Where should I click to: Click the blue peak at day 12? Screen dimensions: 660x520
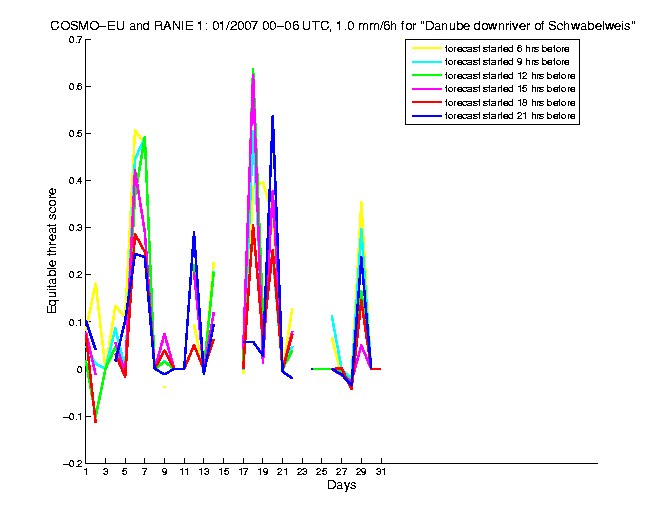(x=194, y=233)
